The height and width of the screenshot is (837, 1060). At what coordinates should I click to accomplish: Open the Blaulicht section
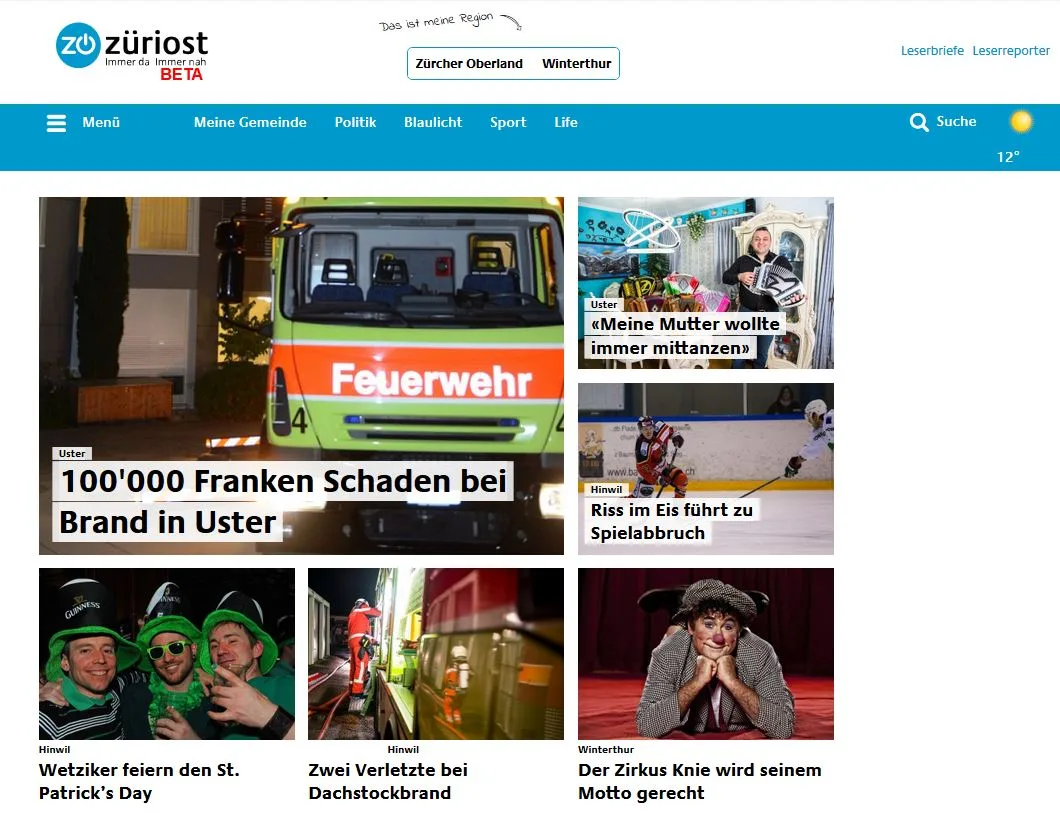pos(433,122)
